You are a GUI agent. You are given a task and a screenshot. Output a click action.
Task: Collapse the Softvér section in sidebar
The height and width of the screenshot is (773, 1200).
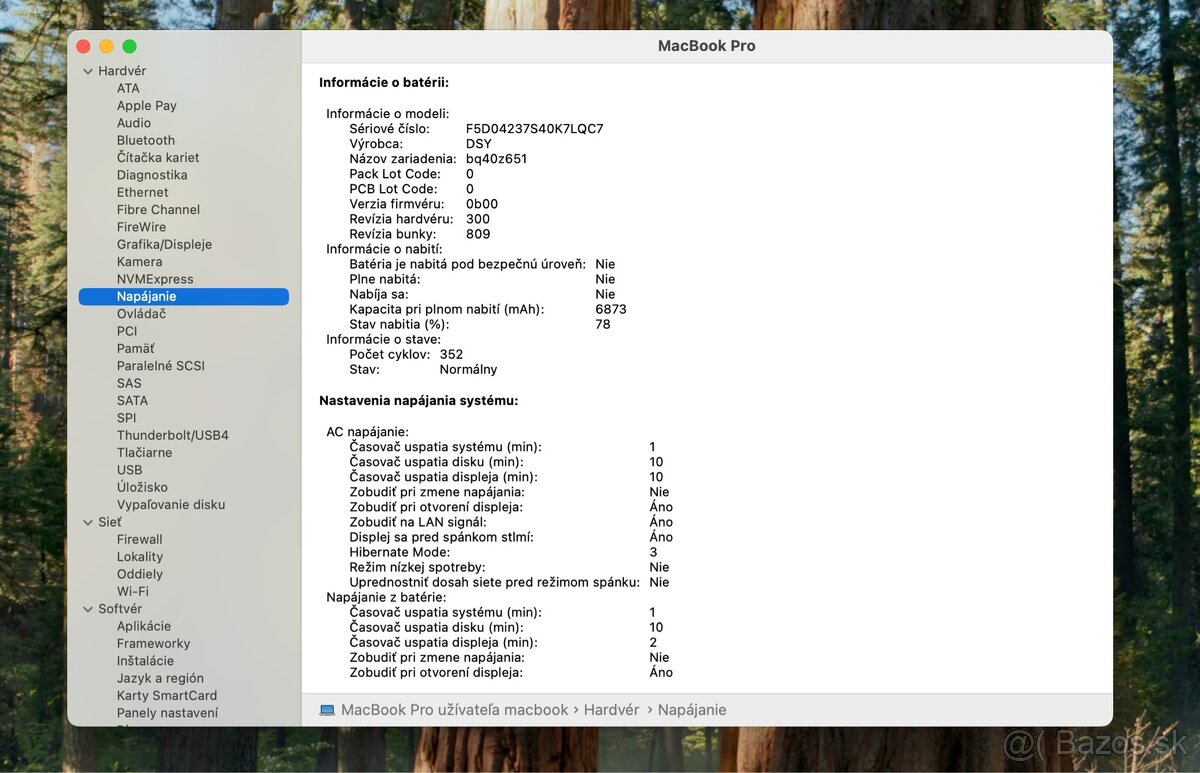pyautogui.click(x=88, y=609)
